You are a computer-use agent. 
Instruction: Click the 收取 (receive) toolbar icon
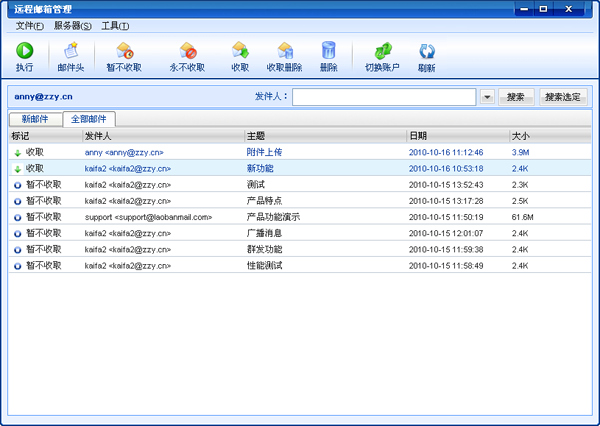(x=240, y=51)
